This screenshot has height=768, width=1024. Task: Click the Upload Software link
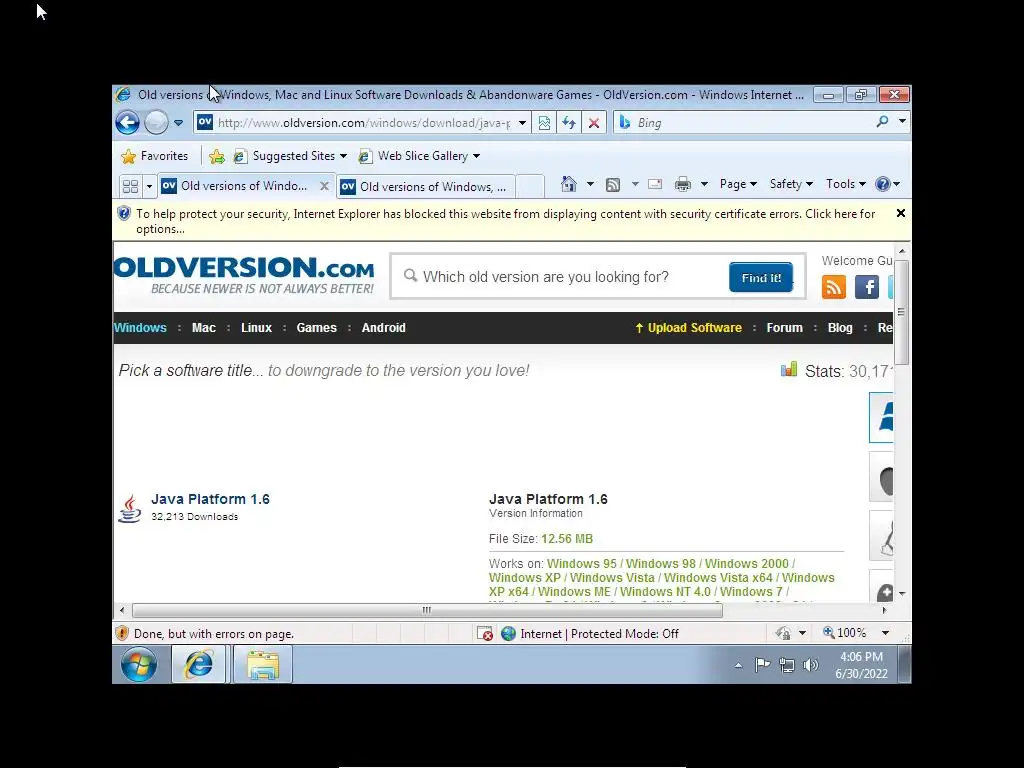pyautogui.click(x=688, y=328)
